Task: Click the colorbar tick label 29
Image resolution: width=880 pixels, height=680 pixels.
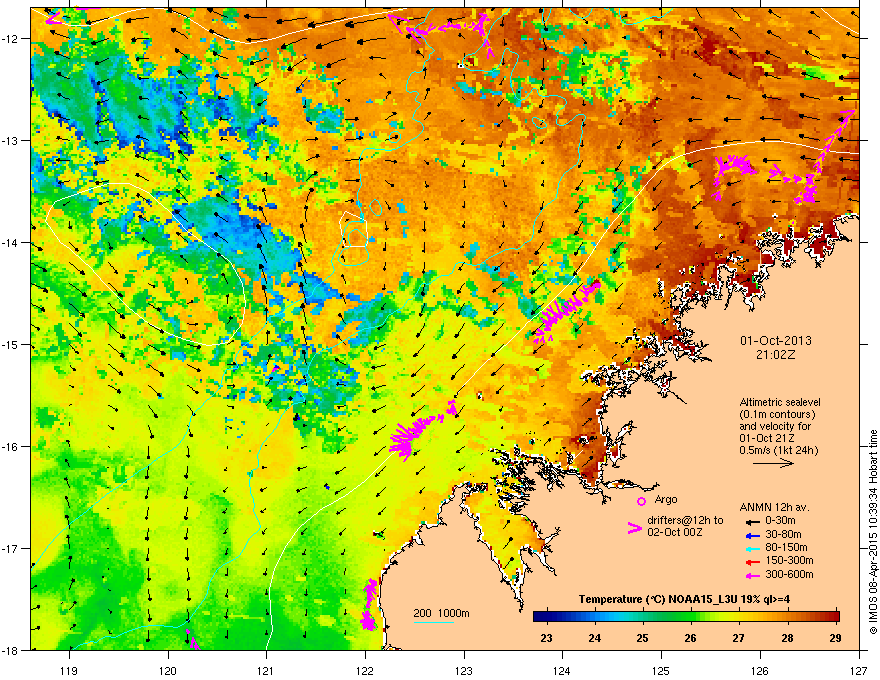Action: [x=836, y=638]
